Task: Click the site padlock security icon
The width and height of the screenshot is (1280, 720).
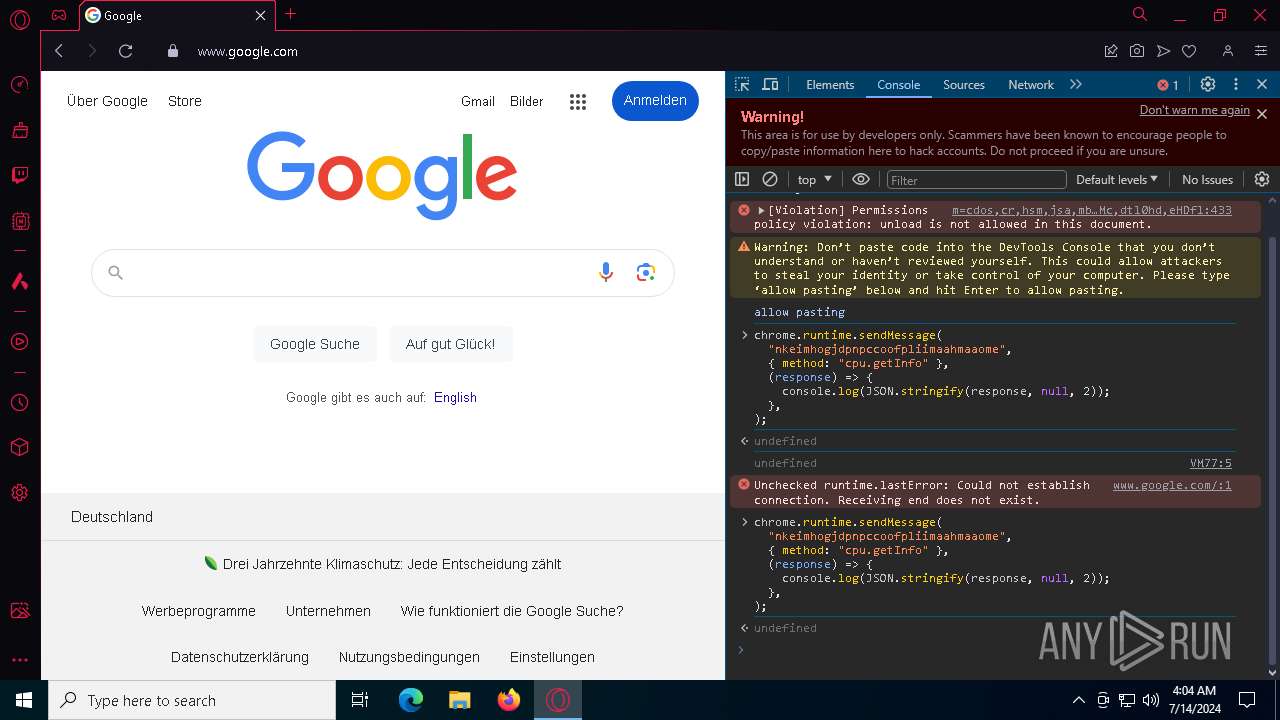Action: tap(173, 51)
